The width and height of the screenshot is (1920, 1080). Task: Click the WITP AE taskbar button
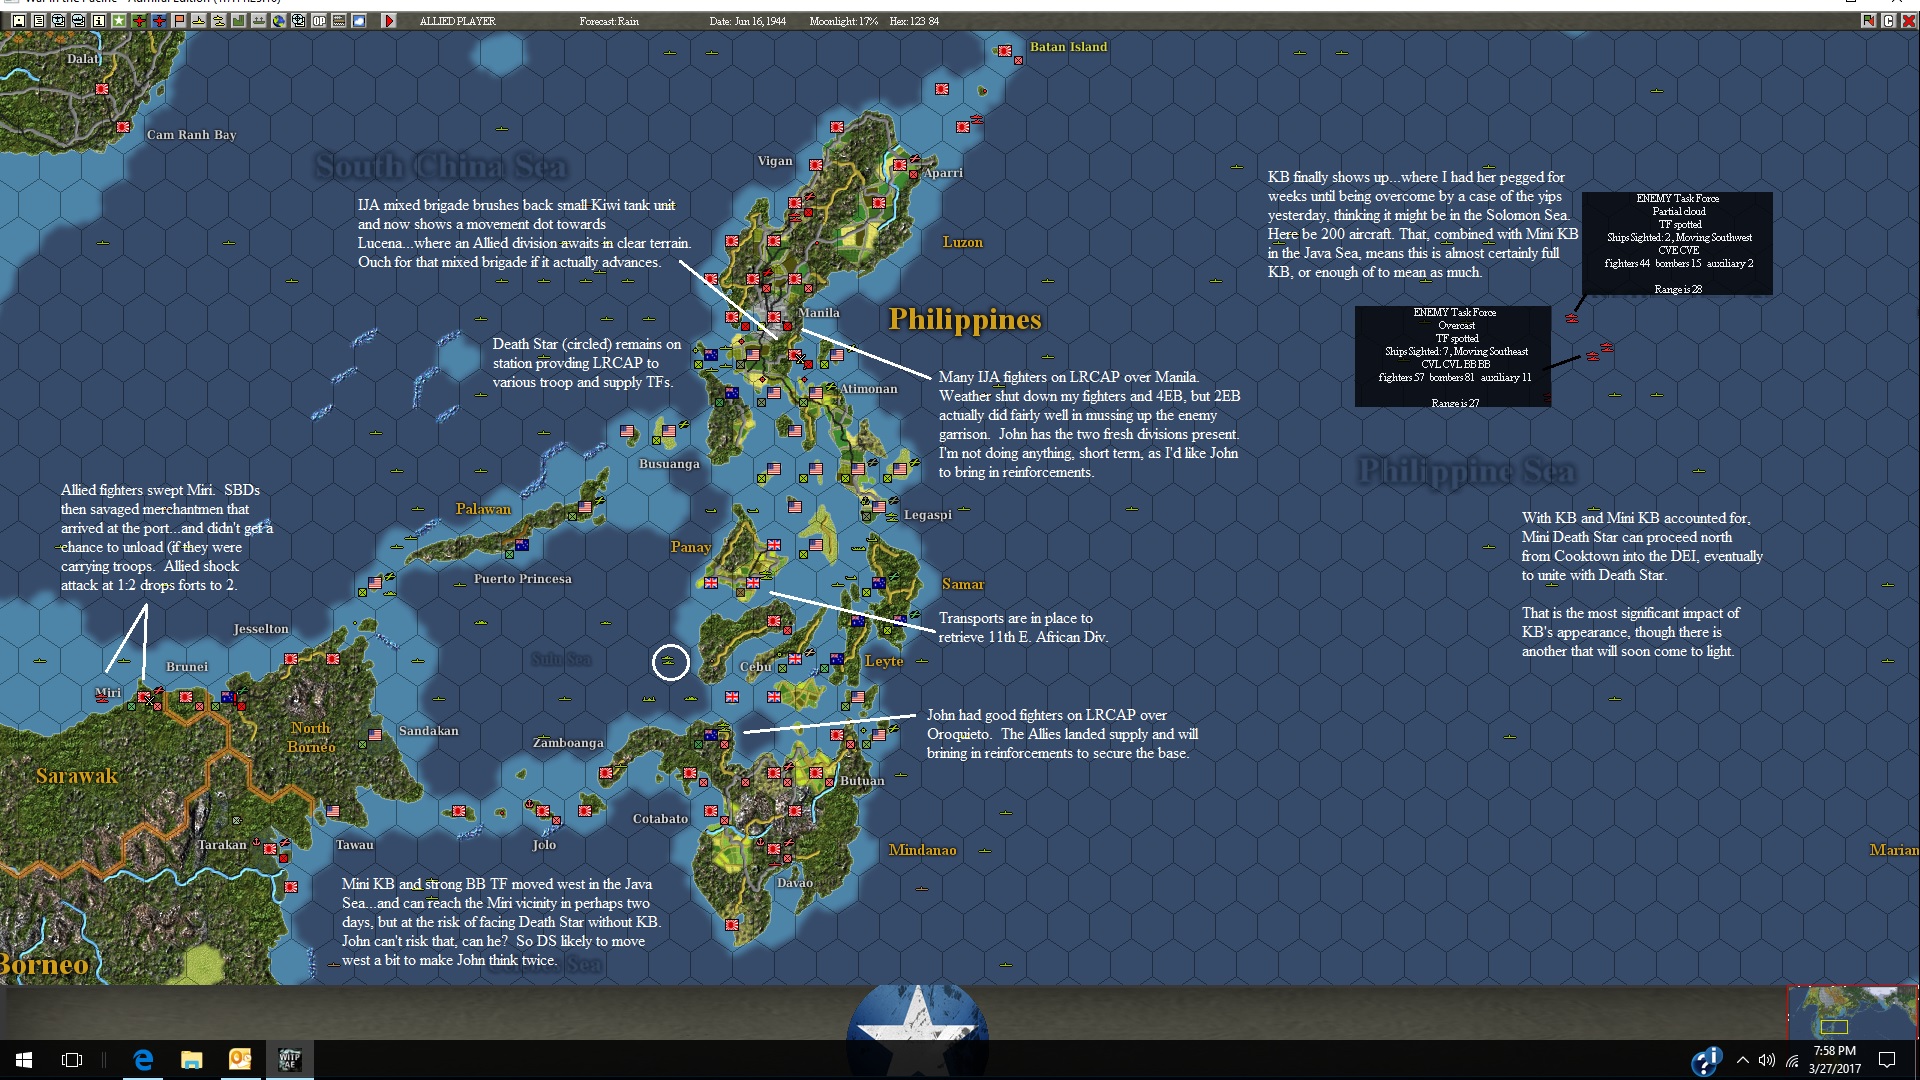(x=289, y=1060)
